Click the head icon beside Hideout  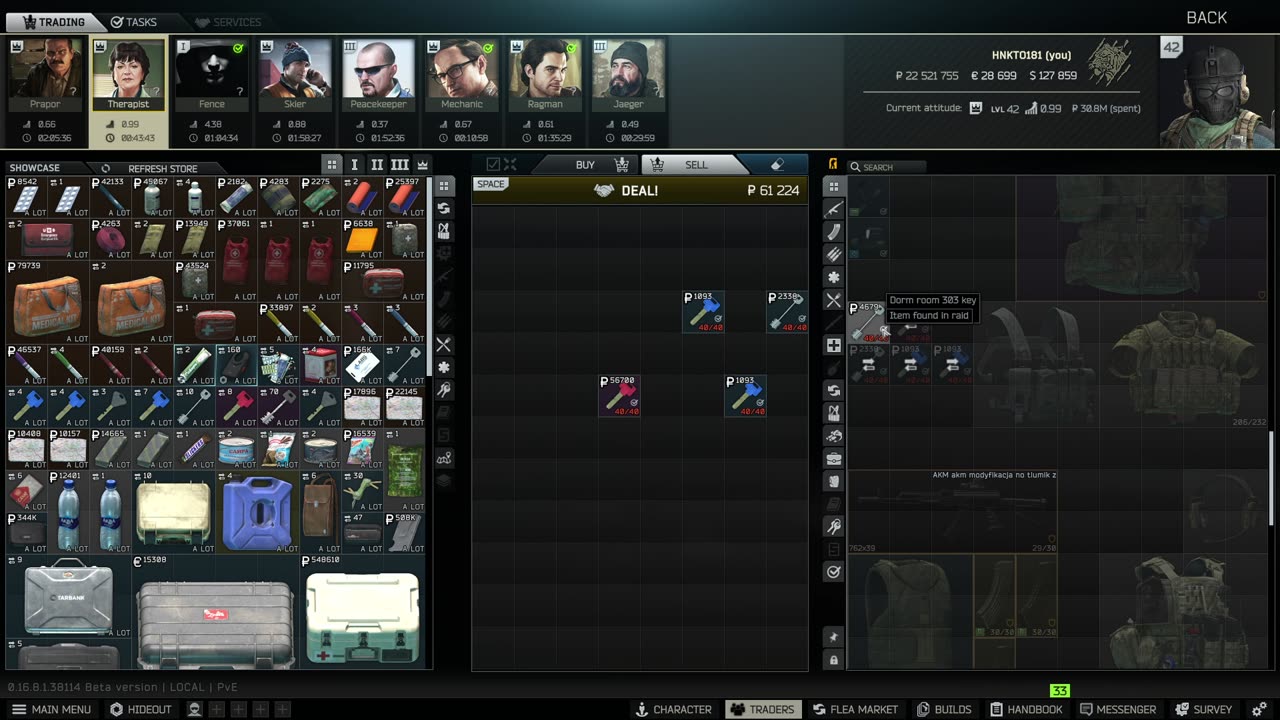(x=195, y=709)
